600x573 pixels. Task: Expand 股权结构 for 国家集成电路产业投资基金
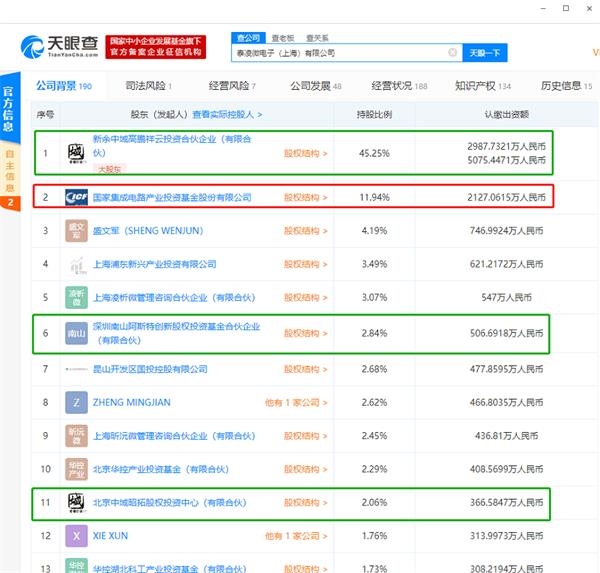[x=305, y=198]
